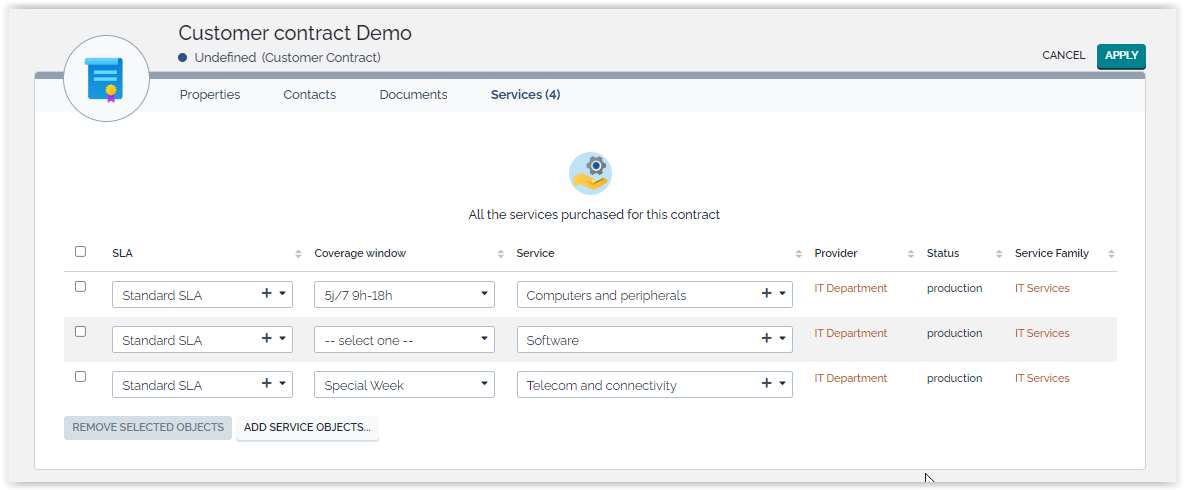Screen dimensions: 1184x490
Task: Check the Computers and peripherals row checkbox
Action: [80, 287]
